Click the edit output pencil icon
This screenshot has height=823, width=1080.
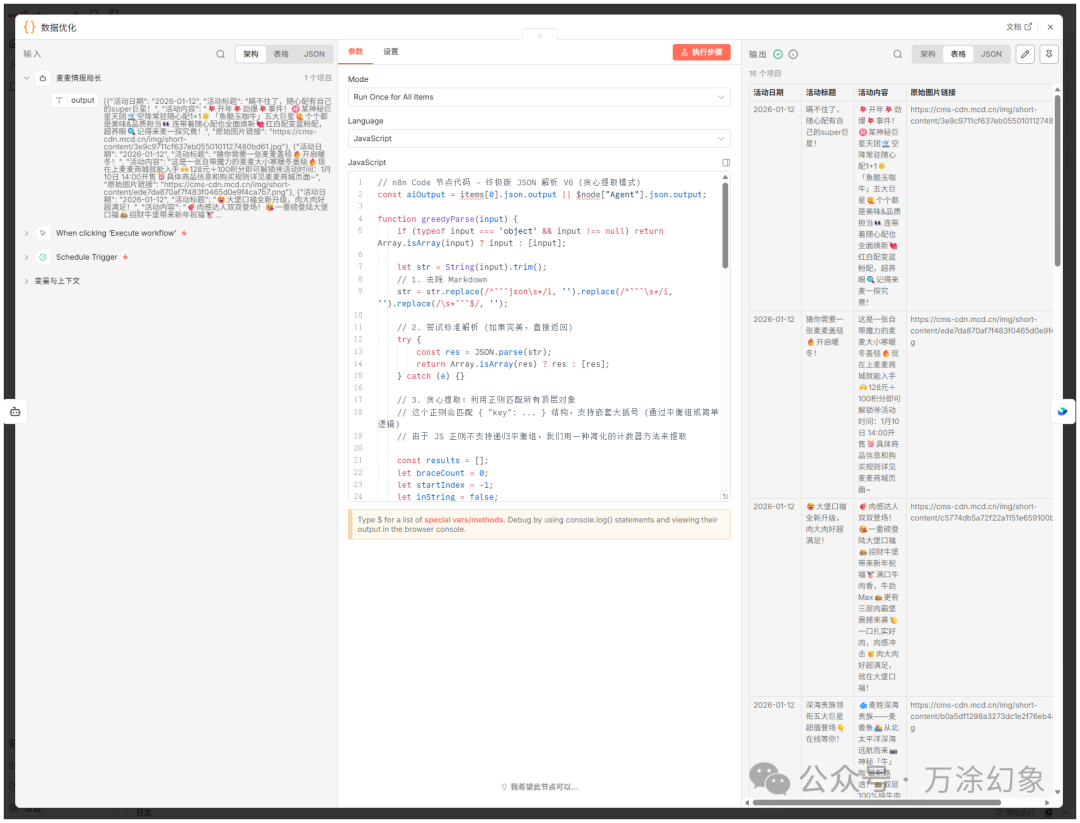click(x=1025, y=54)
